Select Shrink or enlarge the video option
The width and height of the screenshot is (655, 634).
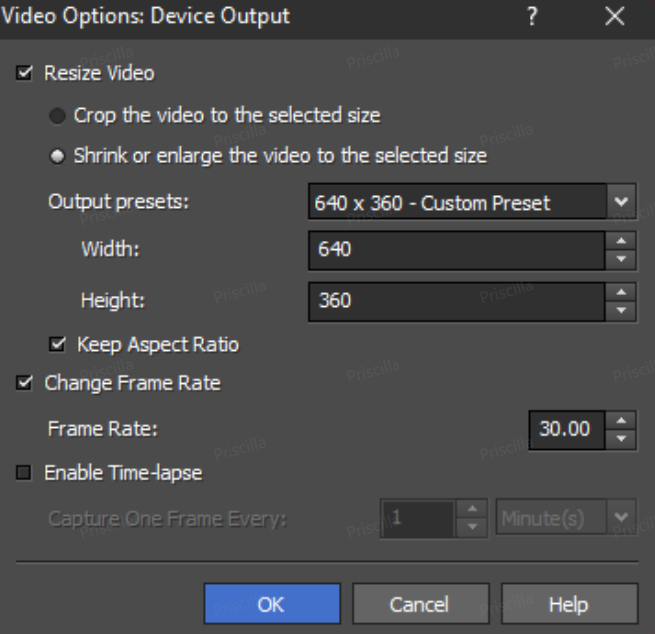click(57, 156)
